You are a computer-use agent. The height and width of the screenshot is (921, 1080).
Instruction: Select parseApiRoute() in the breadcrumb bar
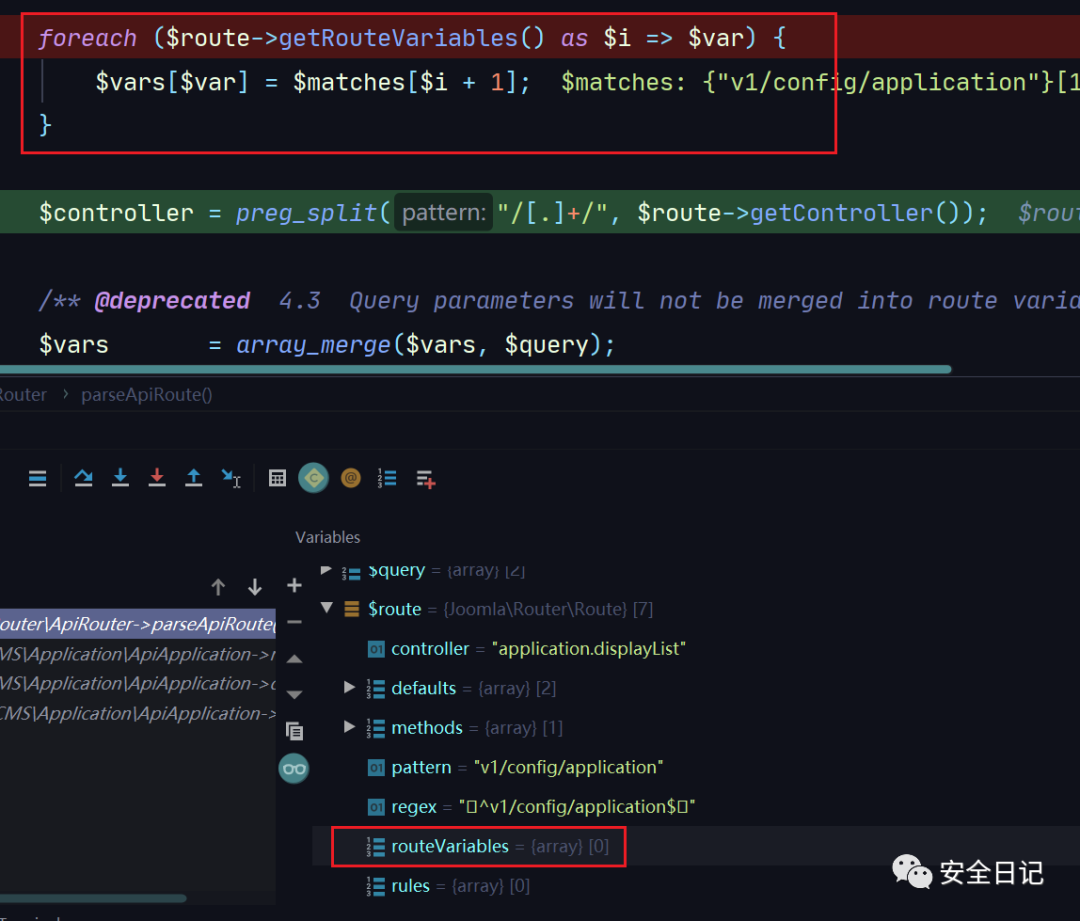pyautogui.click(x=146, y=394)
